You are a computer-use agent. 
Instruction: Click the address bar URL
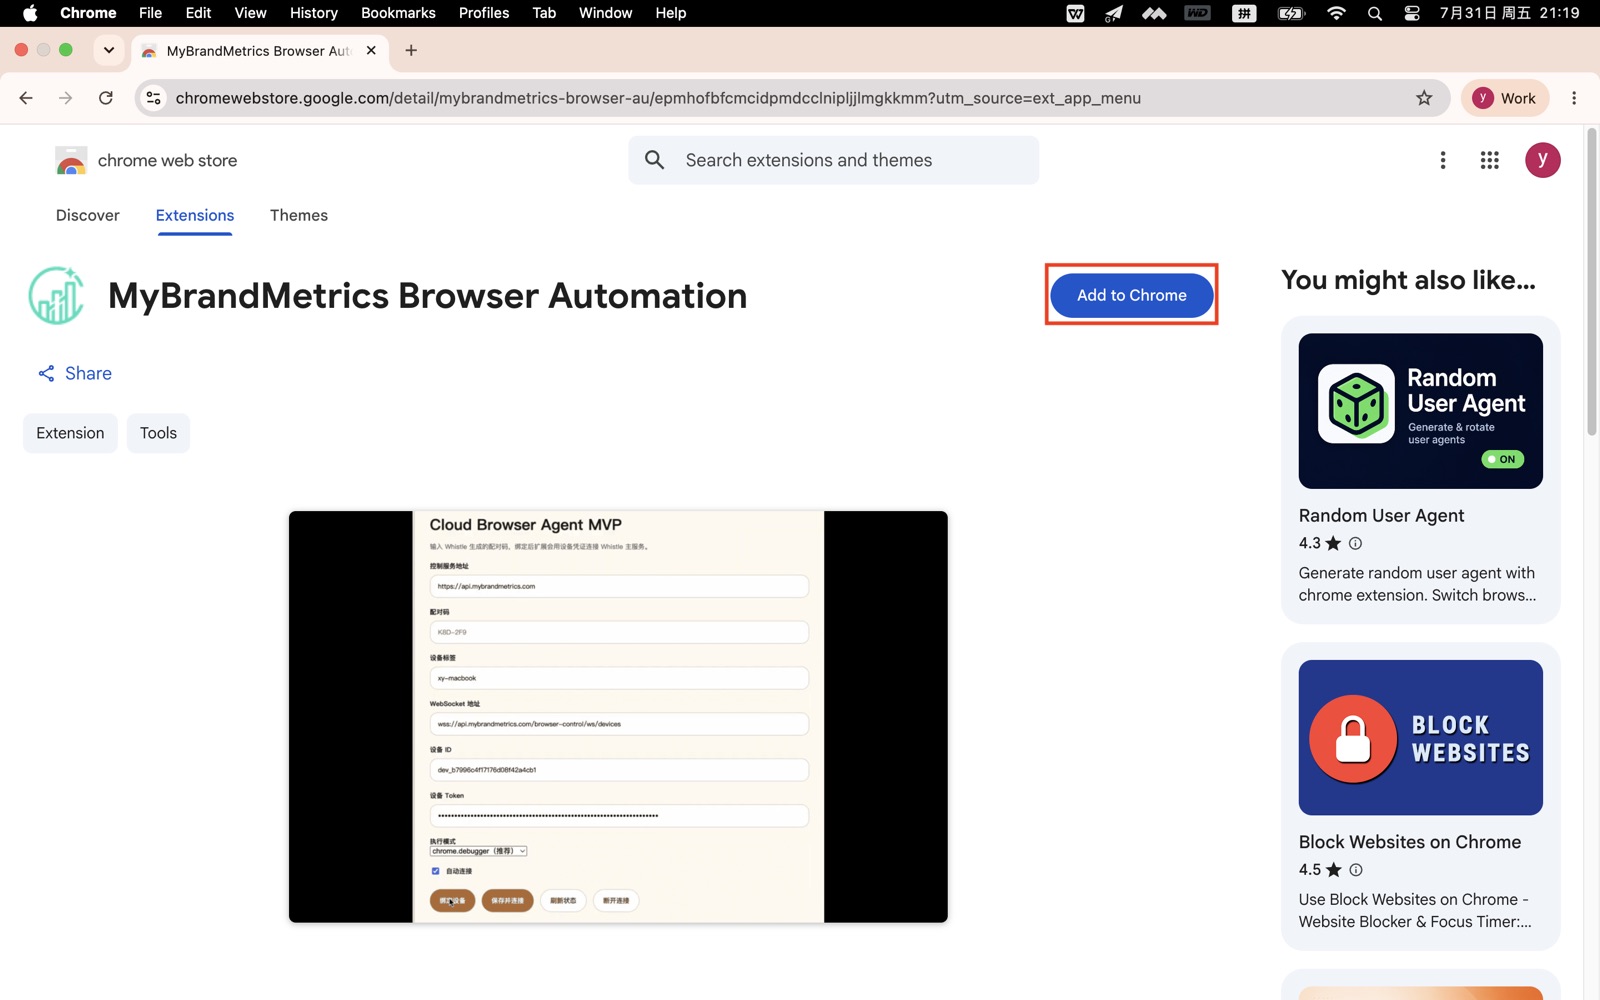658,98
